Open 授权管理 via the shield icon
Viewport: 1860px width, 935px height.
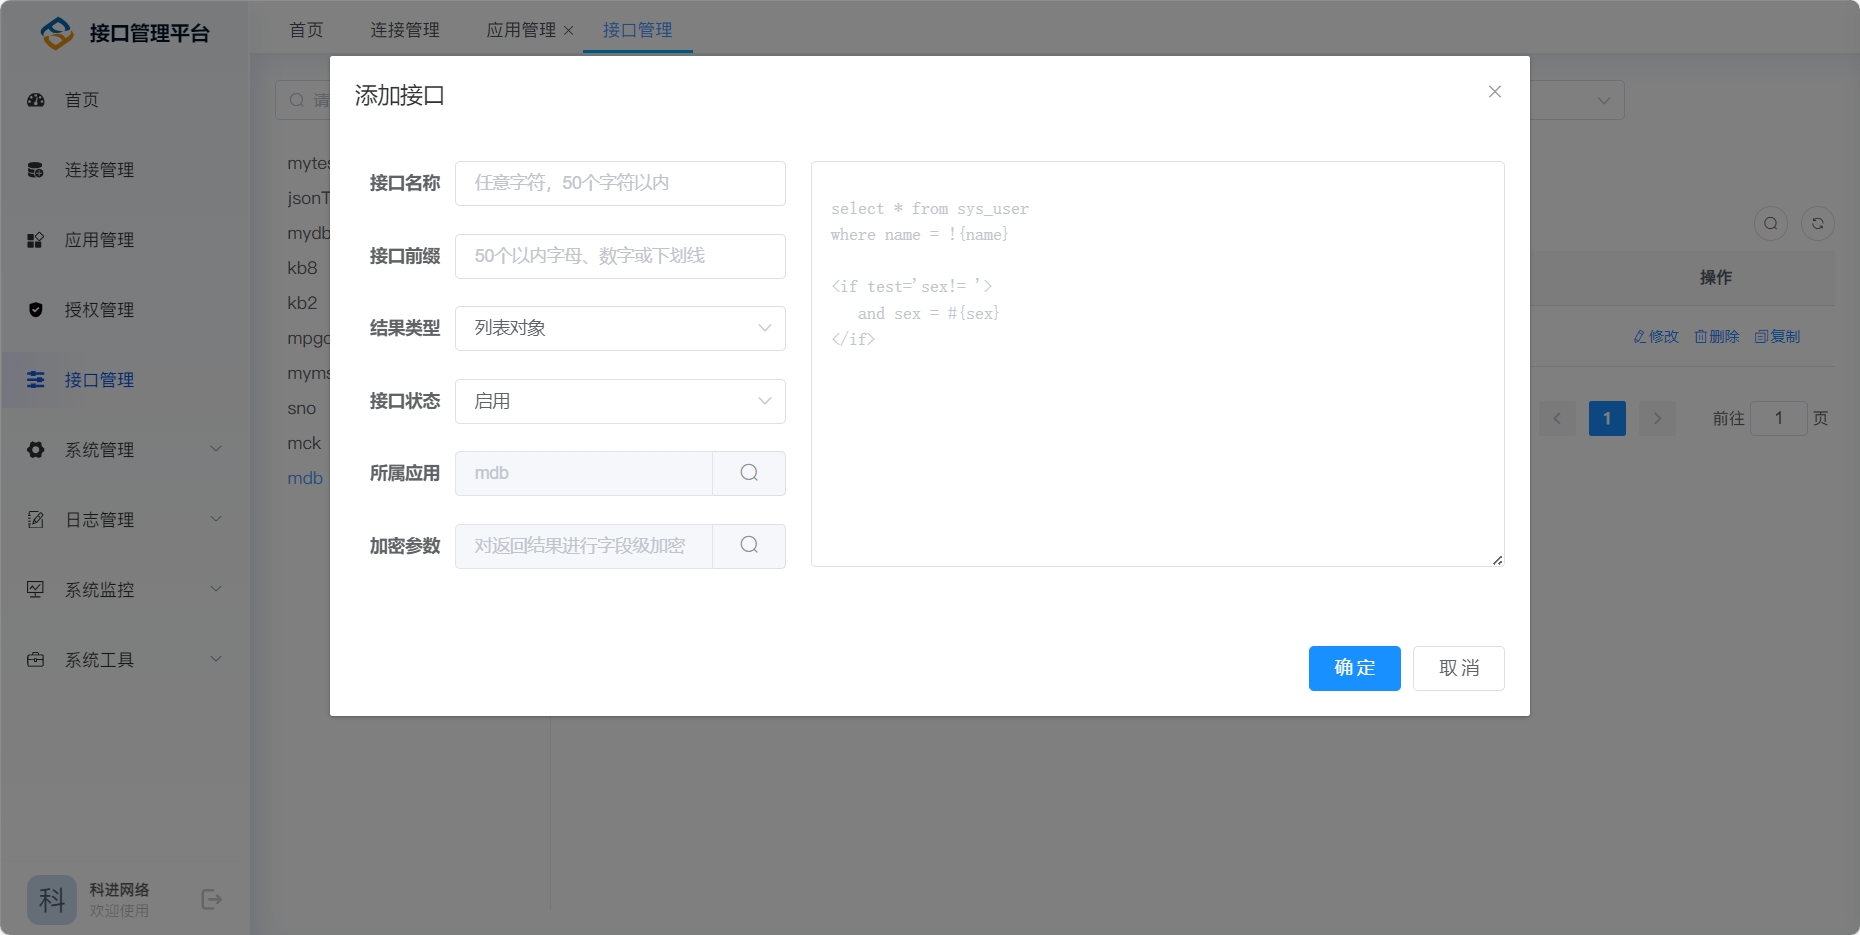[36, 310]
